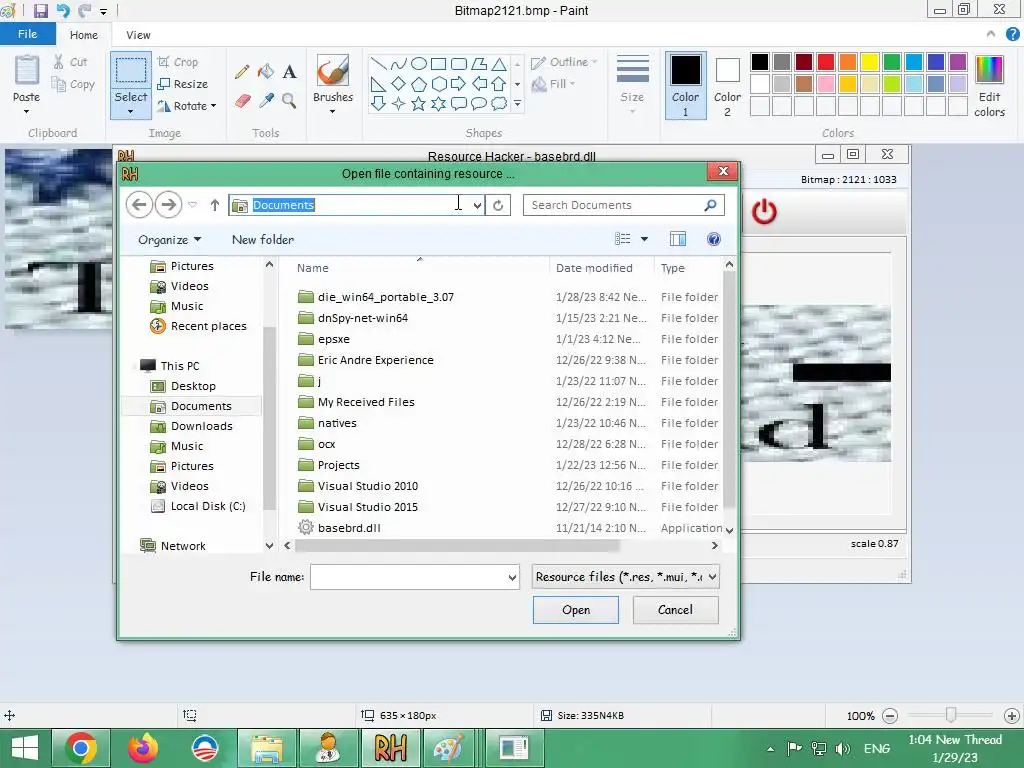
Task: Open Paint help question mark icon
Action: click(x=1013, y=35)
